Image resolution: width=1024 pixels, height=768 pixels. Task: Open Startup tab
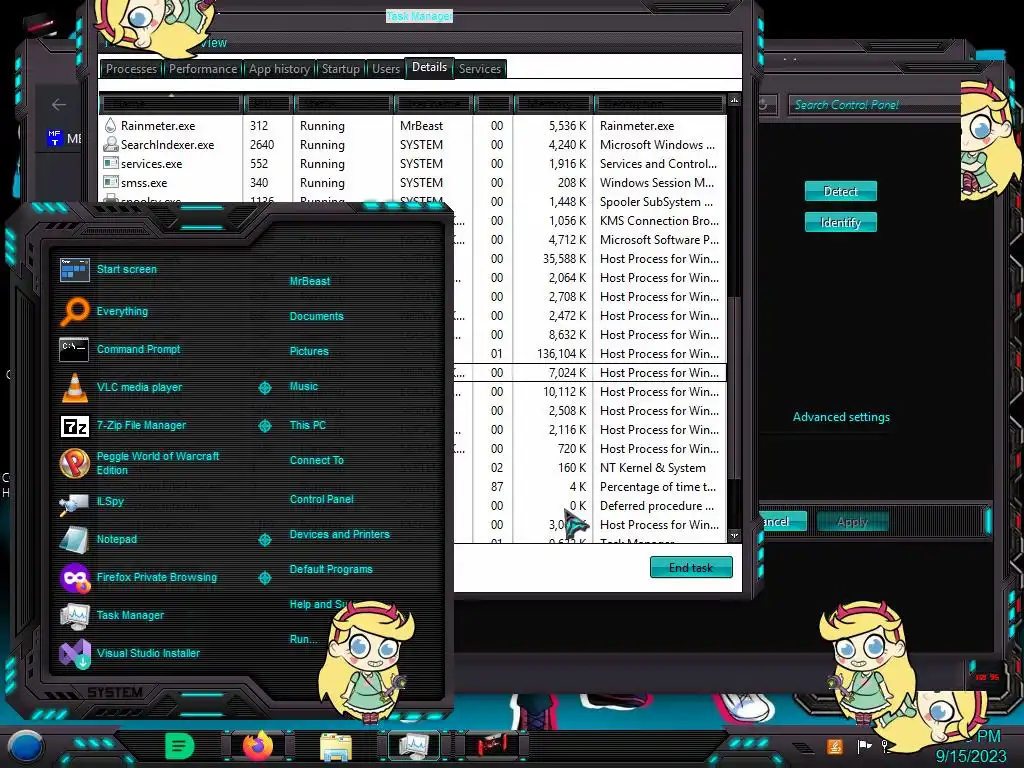[x=340, y=69]
